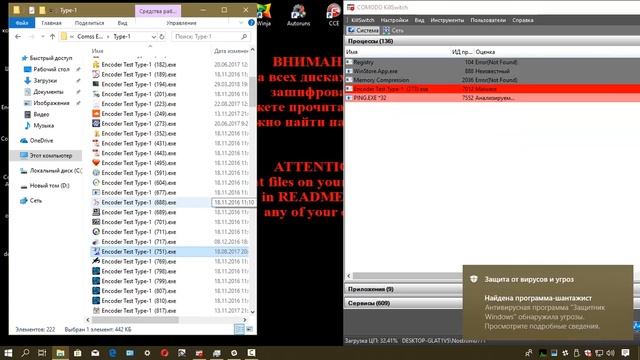Click icon of Encoder Test Type-1 (352).exe
The image size is (640, 360).
pyautogui.click(x=96, y=133)
